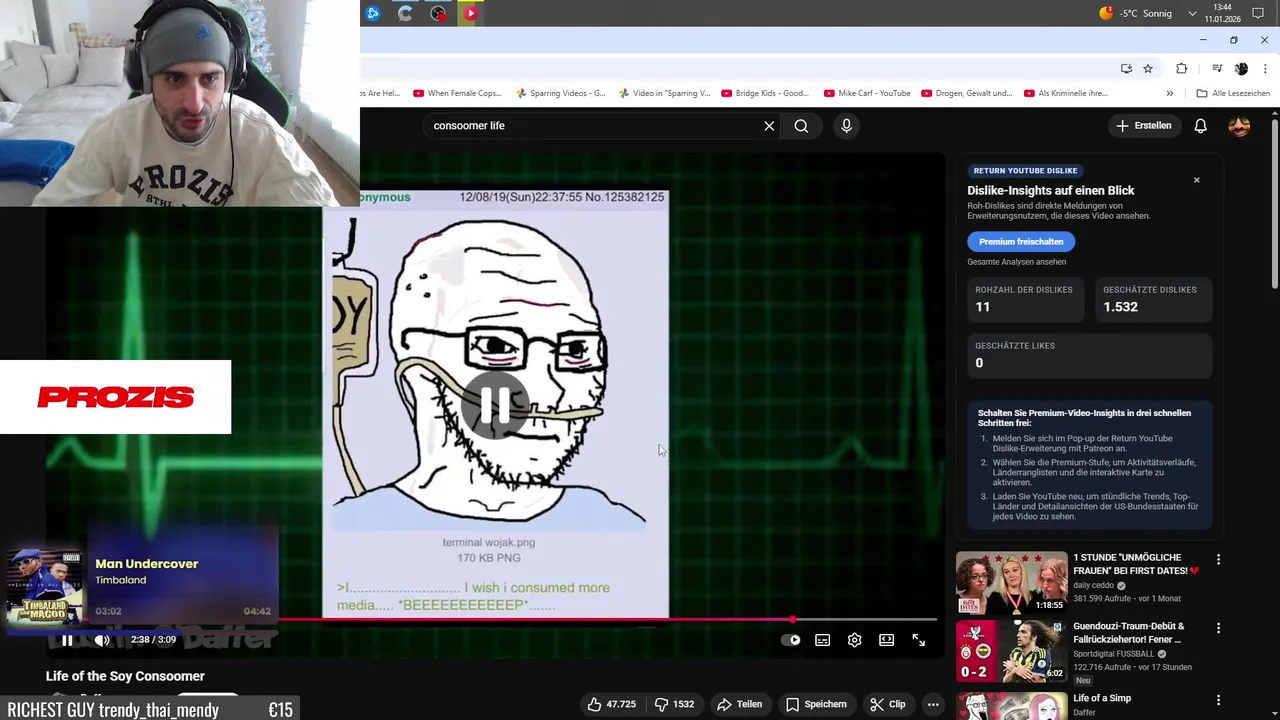Open the Chrome extensions puzzle icon

pyautogui.click(x=1181, y=68)
